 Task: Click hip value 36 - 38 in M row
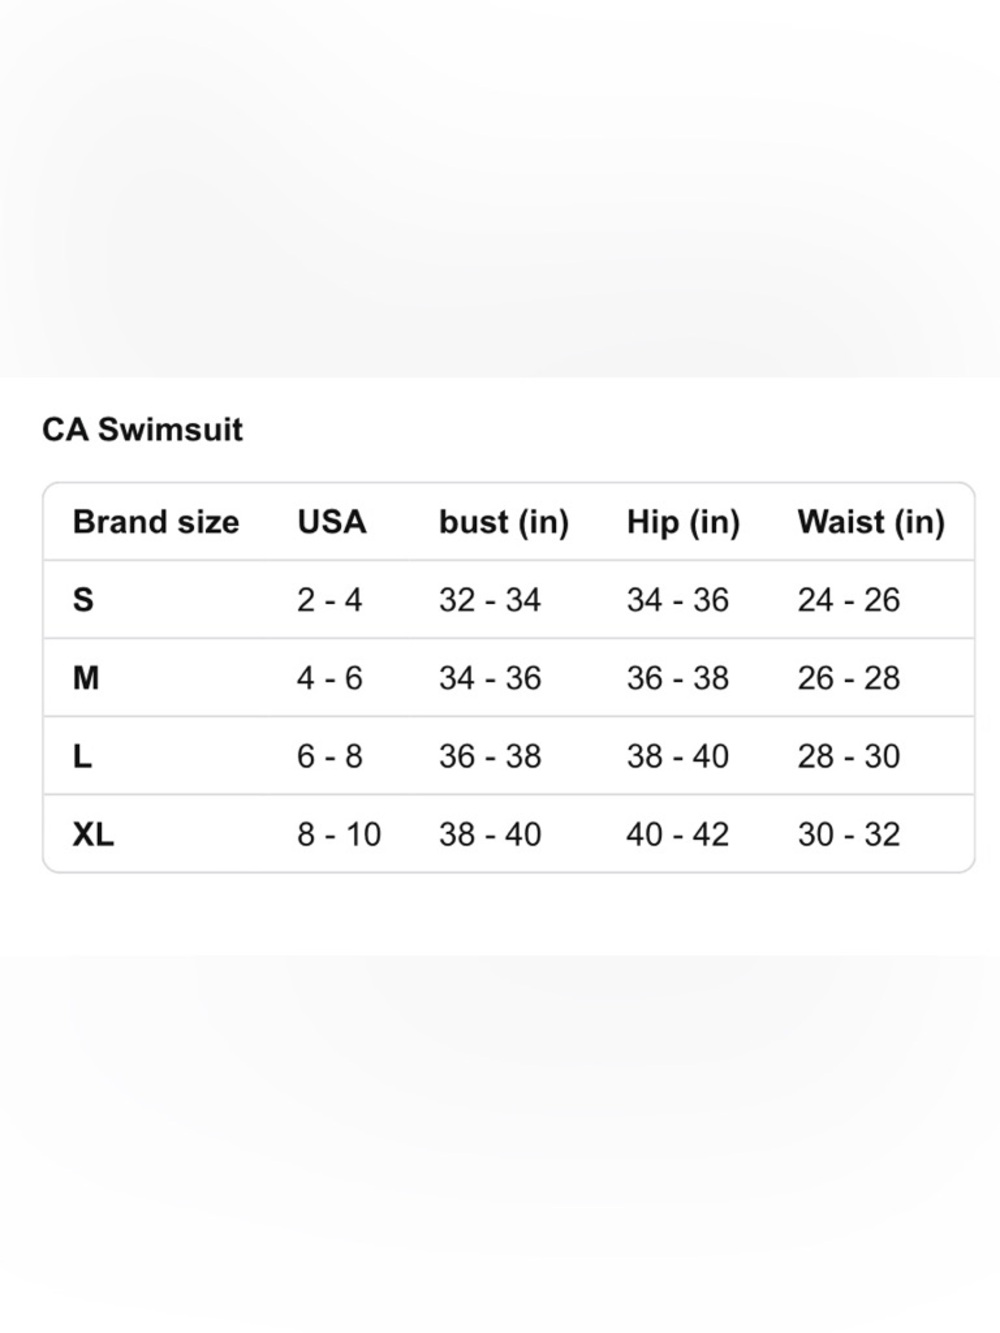(678, 678)
